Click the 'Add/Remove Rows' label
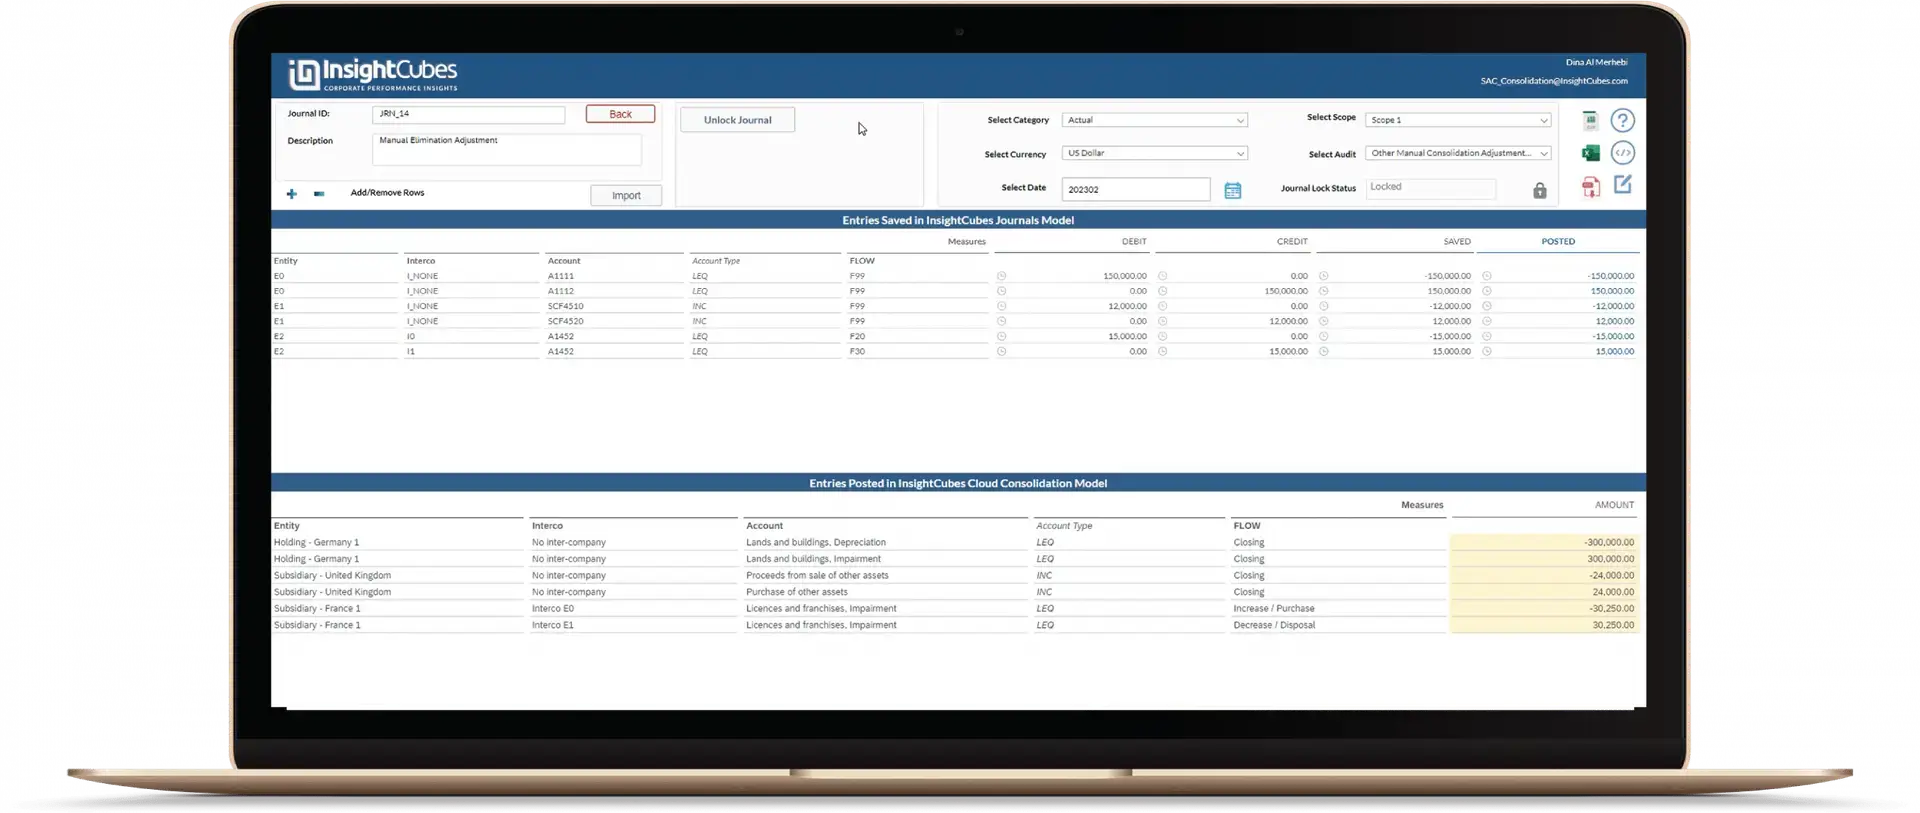Viewport: 1920px width, 813px height. pyautogui.click(x=387, y=193)
